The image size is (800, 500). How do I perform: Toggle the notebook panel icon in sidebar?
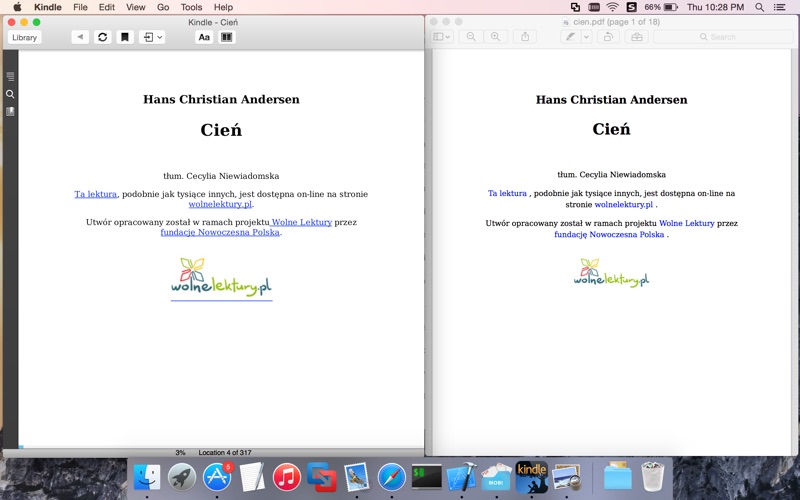(10, 112)
